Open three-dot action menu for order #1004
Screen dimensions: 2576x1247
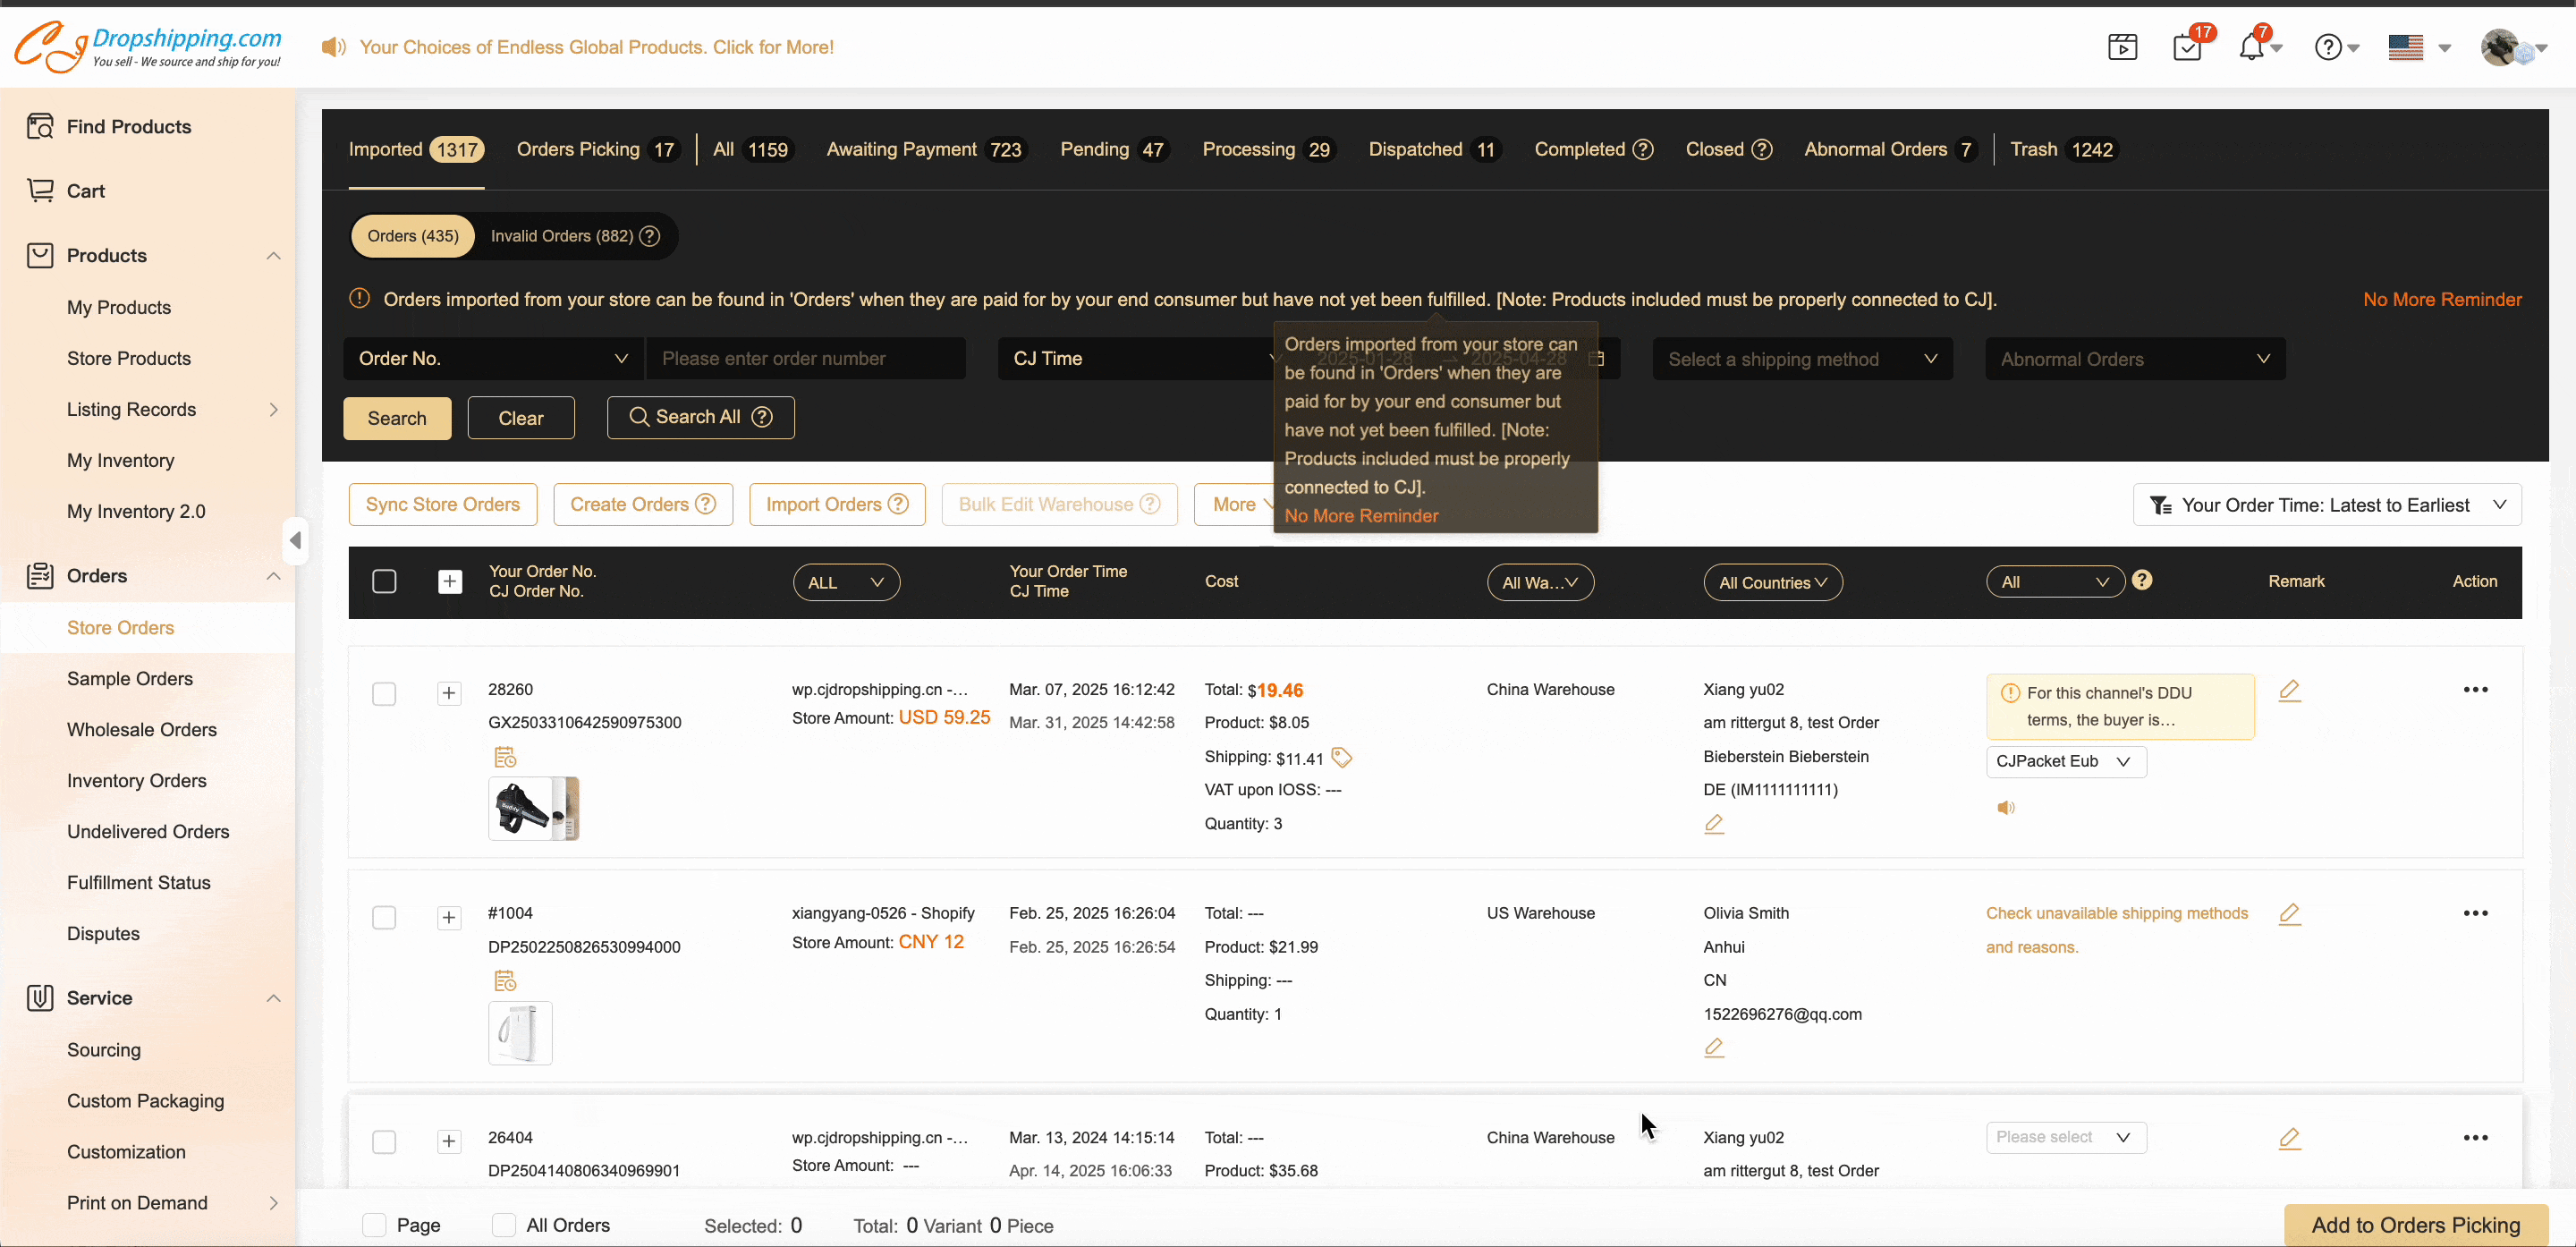click(2476, 913)
